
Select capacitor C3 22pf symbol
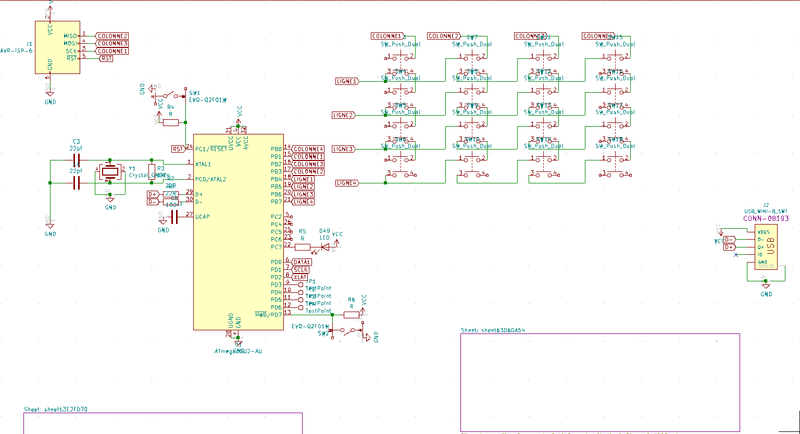pos(75,160)
